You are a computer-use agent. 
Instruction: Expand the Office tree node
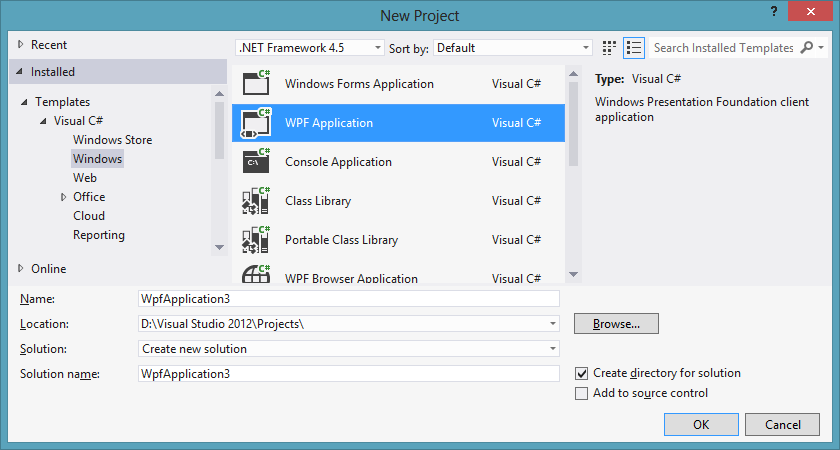[x=63, y=197]
